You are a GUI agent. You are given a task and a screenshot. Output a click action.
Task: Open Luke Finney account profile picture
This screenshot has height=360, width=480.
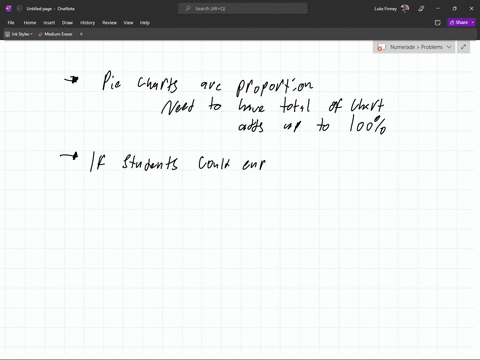[x=405, y=9]
